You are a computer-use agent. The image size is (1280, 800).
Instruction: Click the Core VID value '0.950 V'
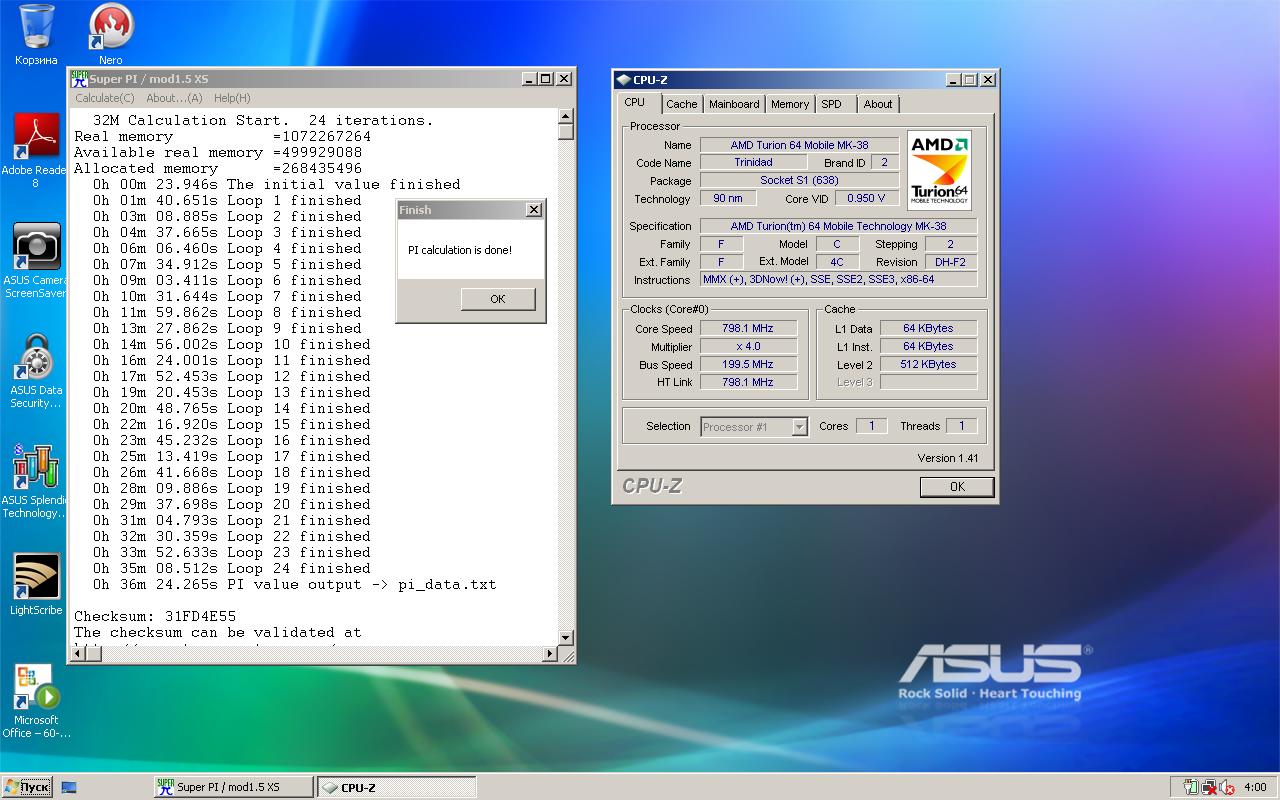point(866,198)
